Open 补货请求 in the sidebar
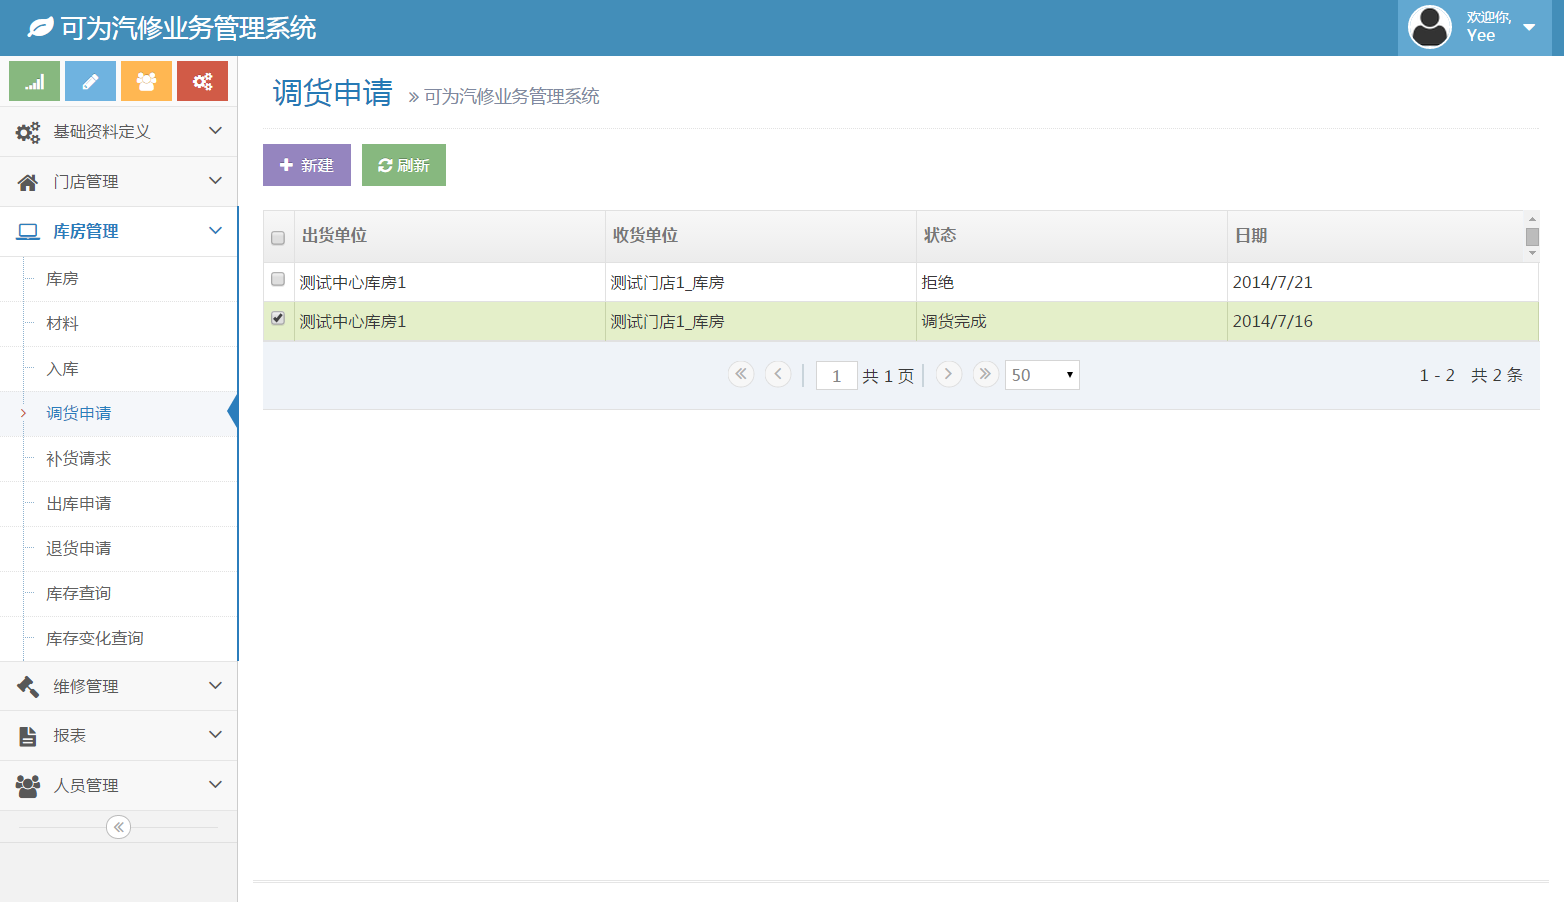Screen dimensions: 1564x902 79,459
